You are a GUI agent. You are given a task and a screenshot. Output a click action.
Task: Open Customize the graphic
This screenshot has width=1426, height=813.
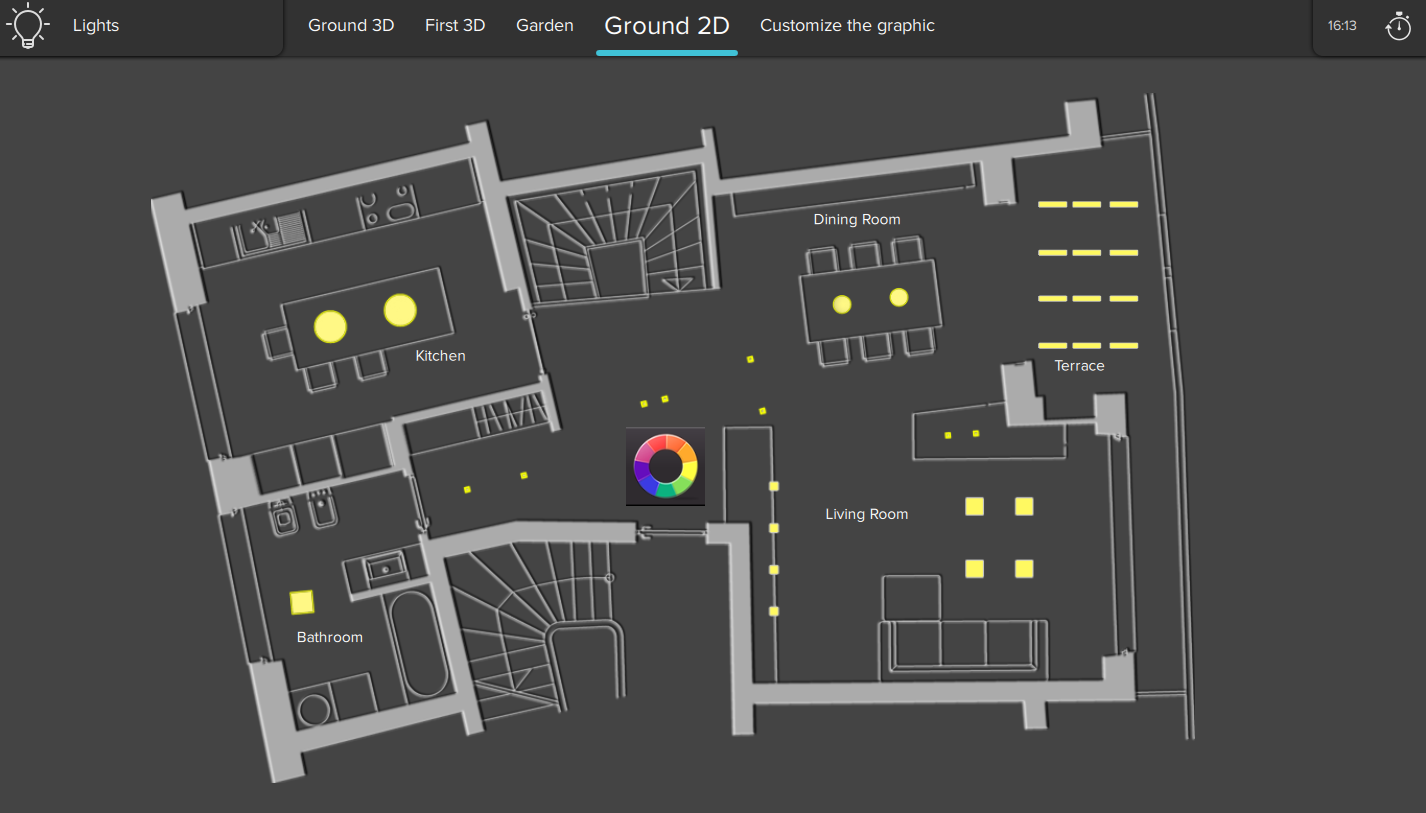[847, 26]
